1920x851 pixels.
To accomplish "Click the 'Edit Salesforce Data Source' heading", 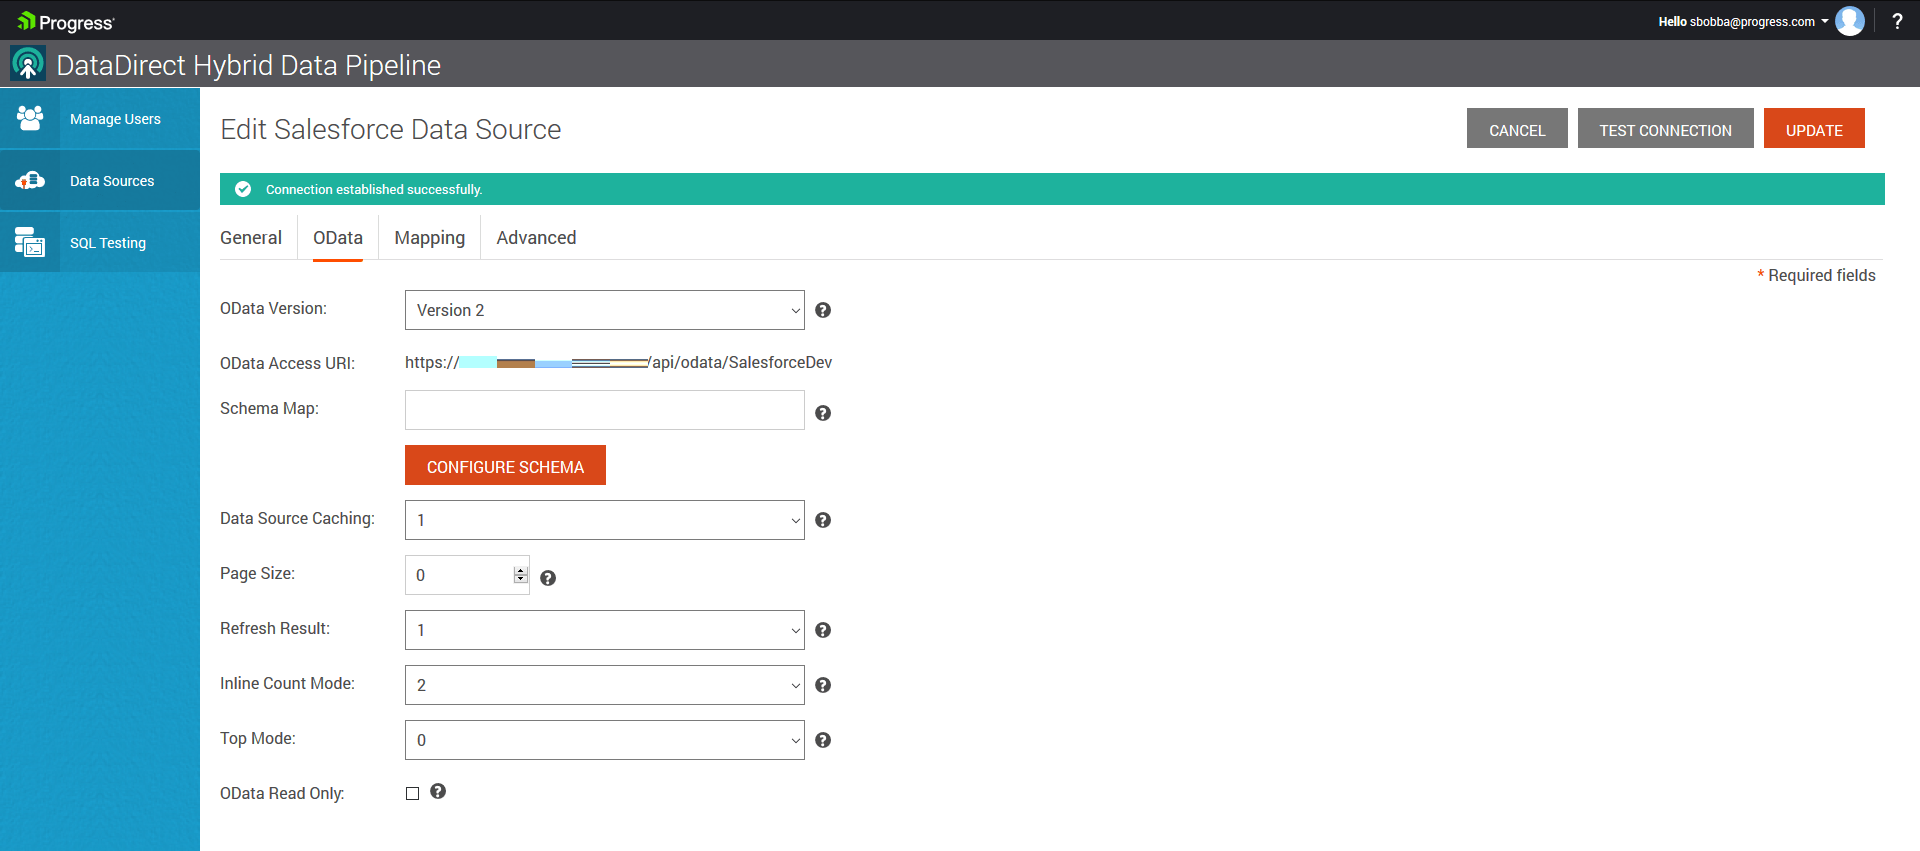I will 391,129.
